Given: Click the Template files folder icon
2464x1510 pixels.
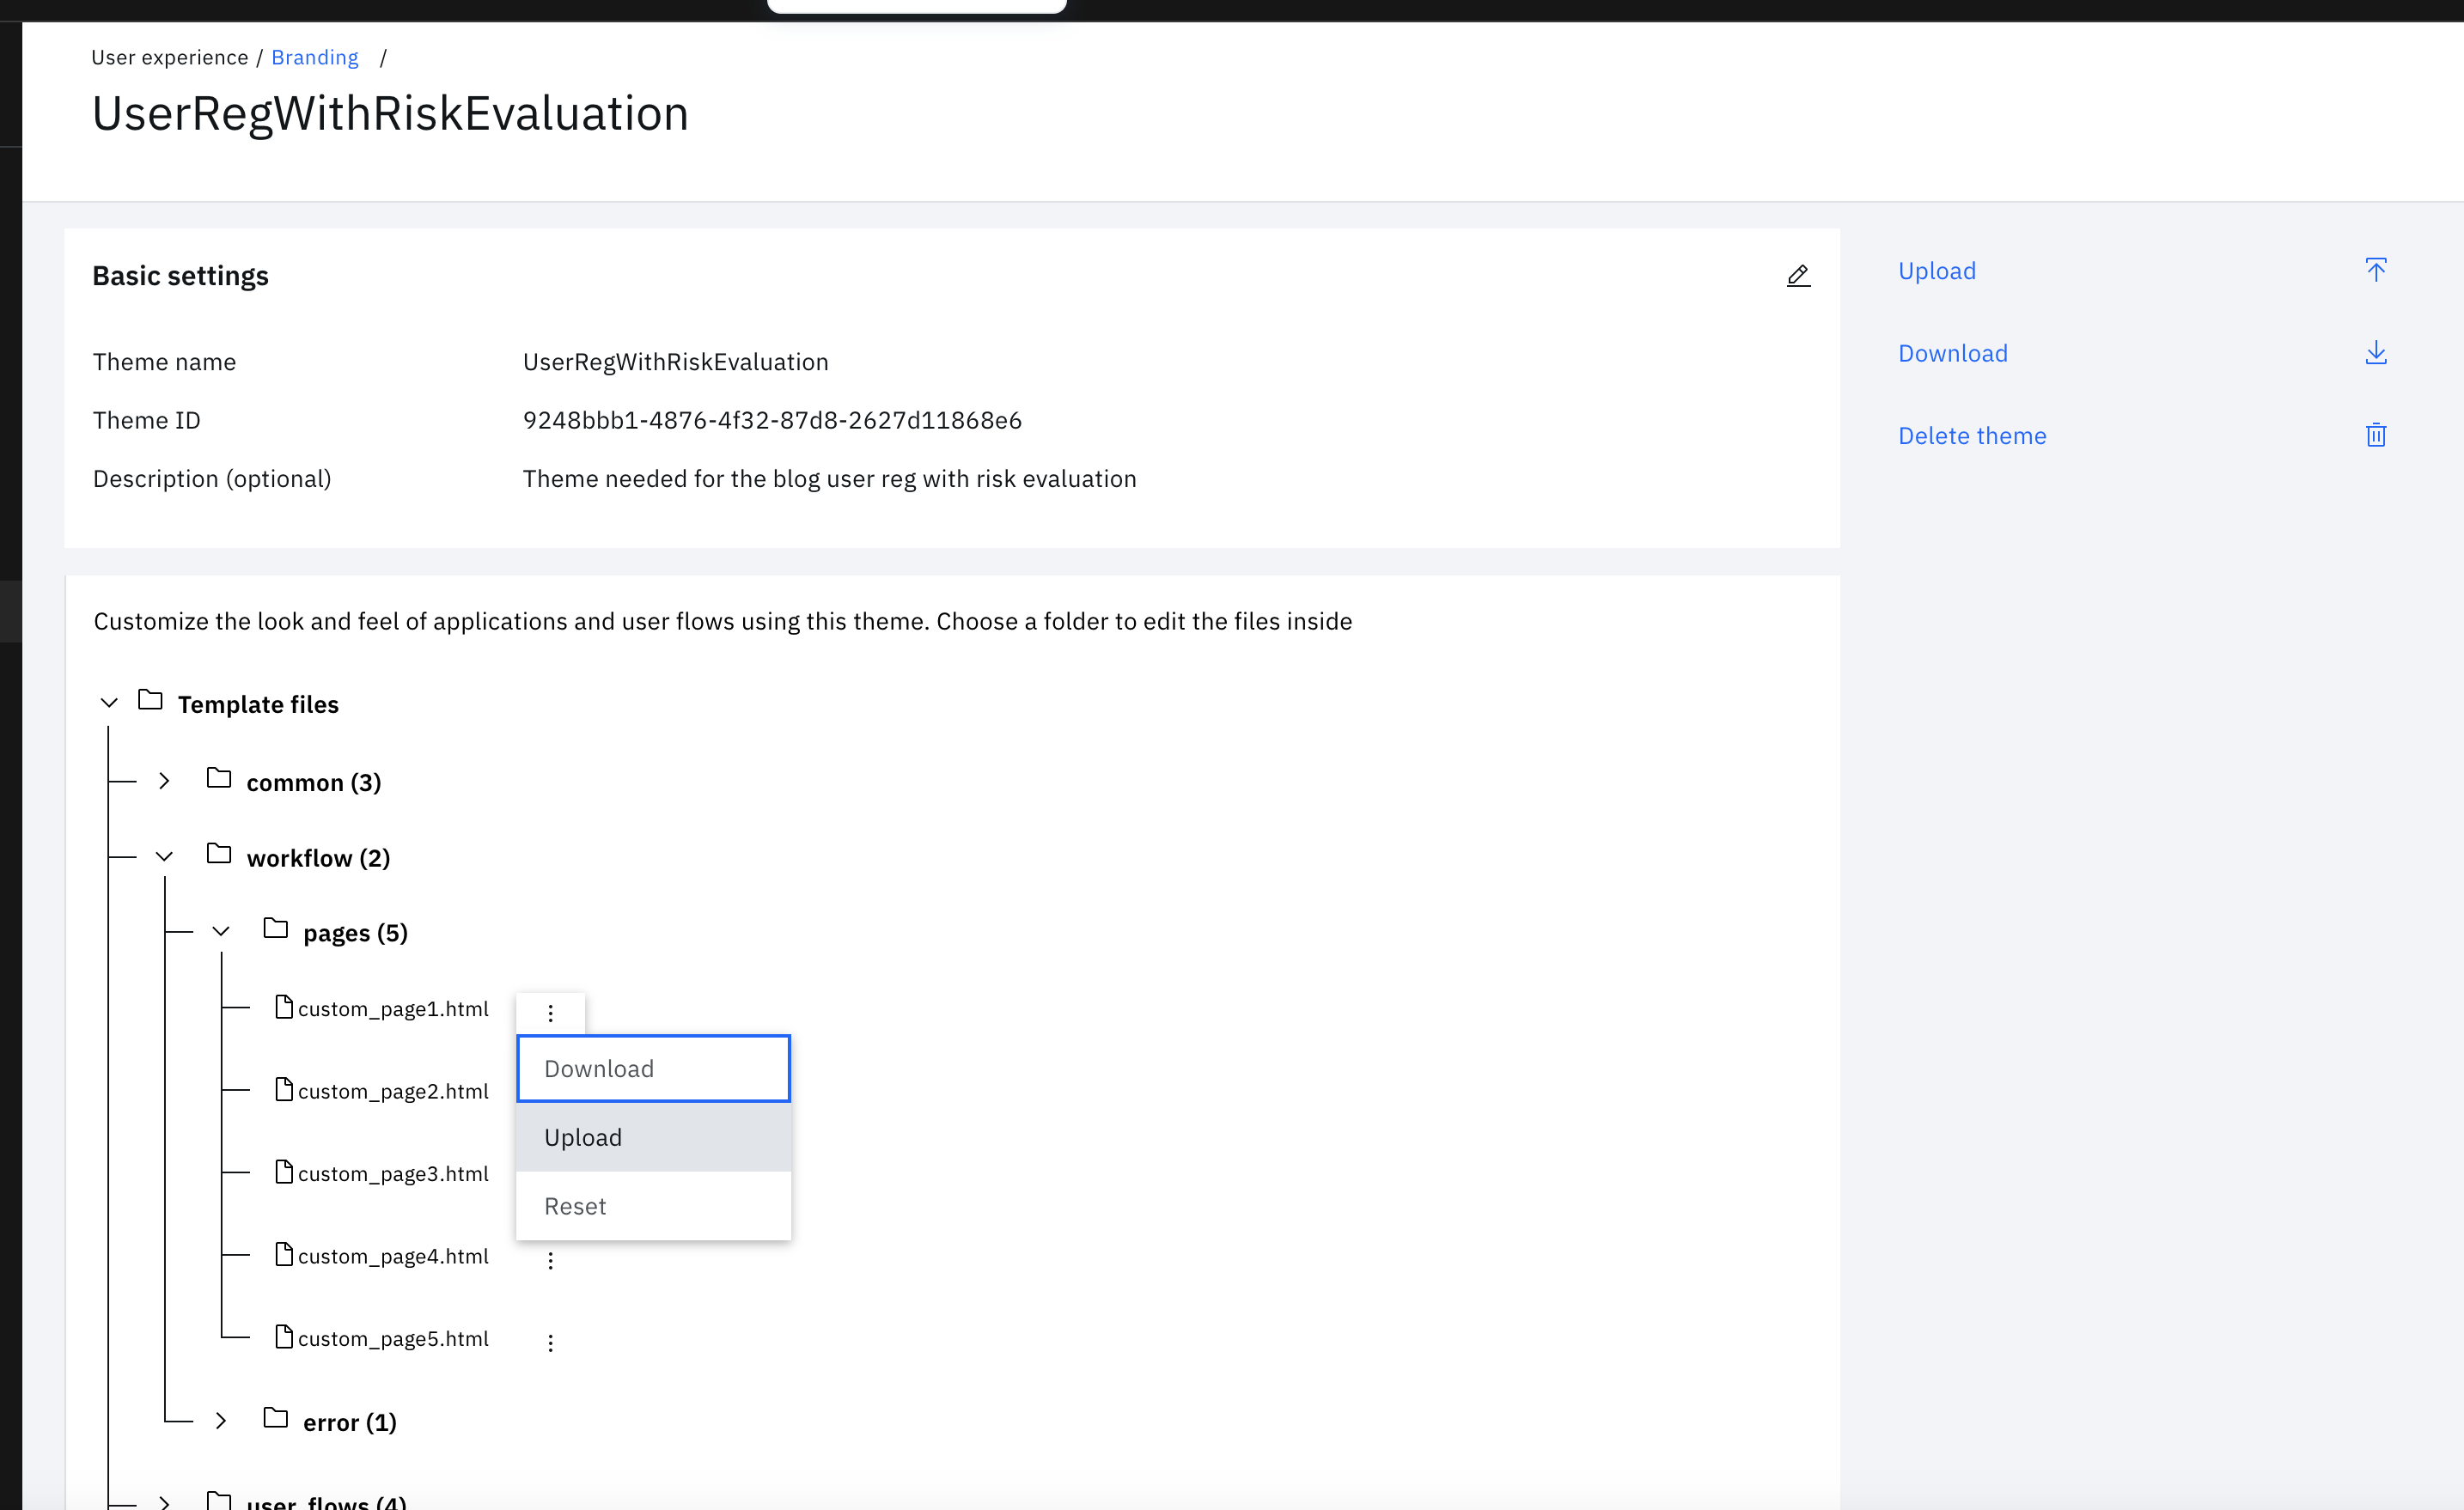Looking at the screenshot, I should tap(150, 700).
